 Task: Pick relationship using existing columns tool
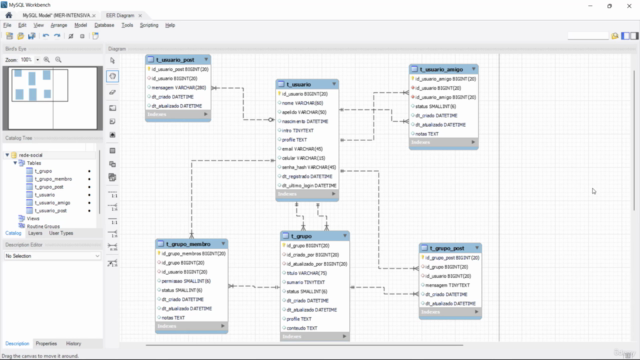click(113, 263)
